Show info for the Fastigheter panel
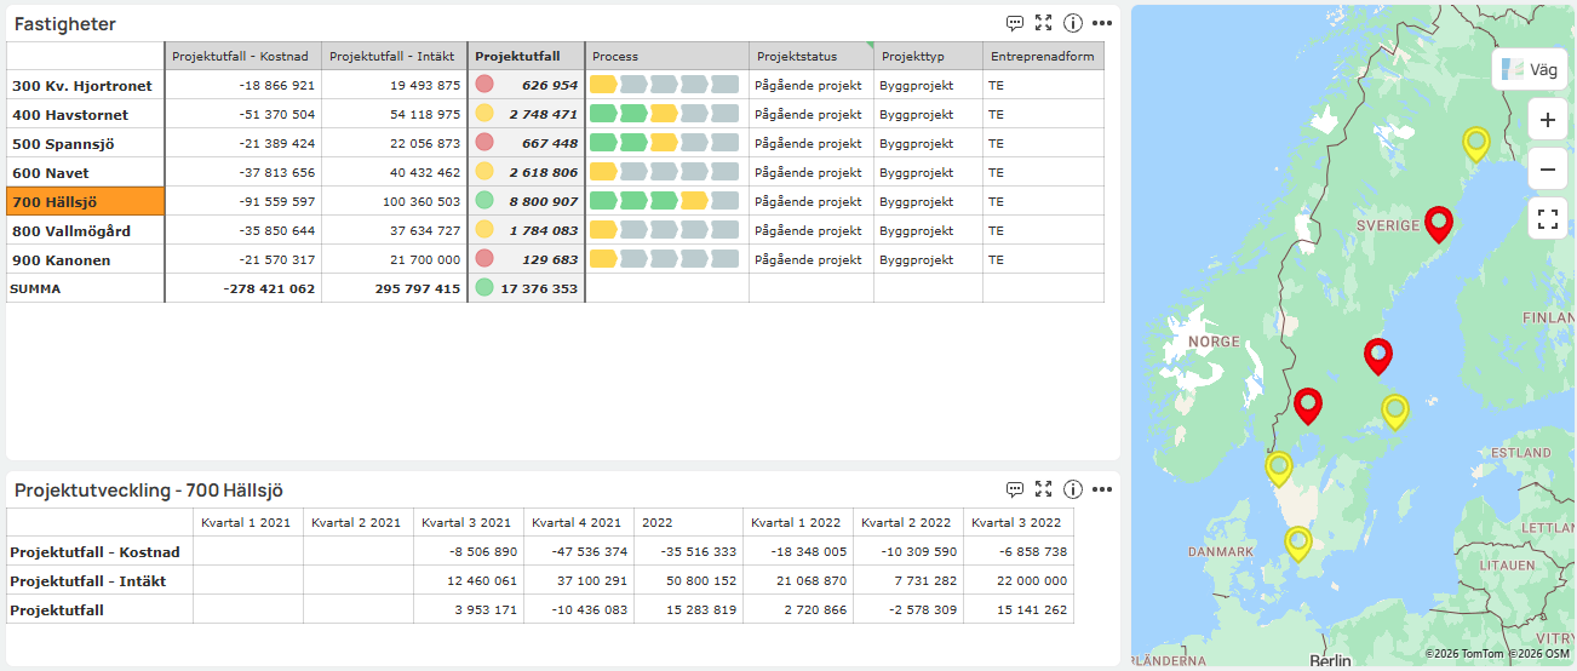The height and width of the screenshot is (671, 1577). click(x=1073, y=23)
